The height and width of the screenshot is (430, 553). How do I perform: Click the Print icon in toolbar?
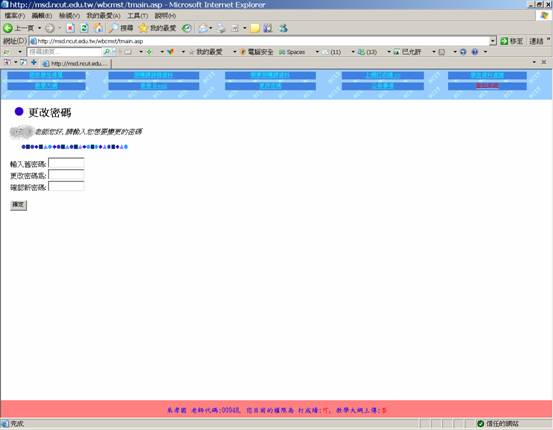pos(221,28)
